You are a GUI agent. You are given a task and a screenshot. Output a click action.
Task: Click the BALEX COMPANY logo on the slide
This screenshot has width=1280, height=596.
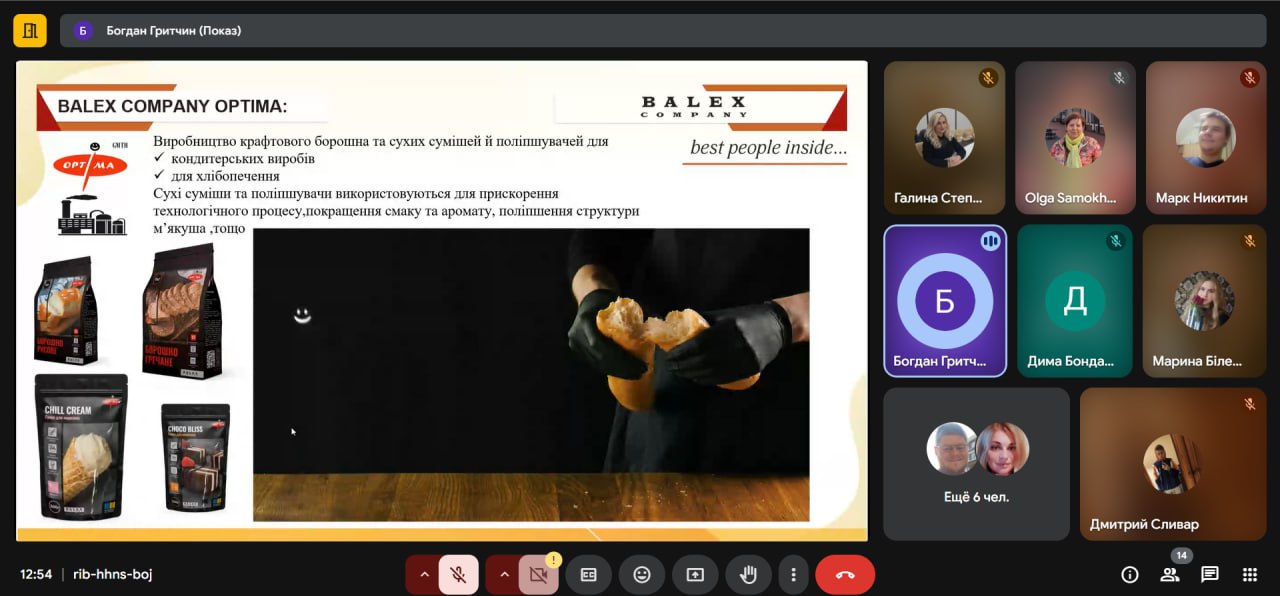tap(694, 106)
